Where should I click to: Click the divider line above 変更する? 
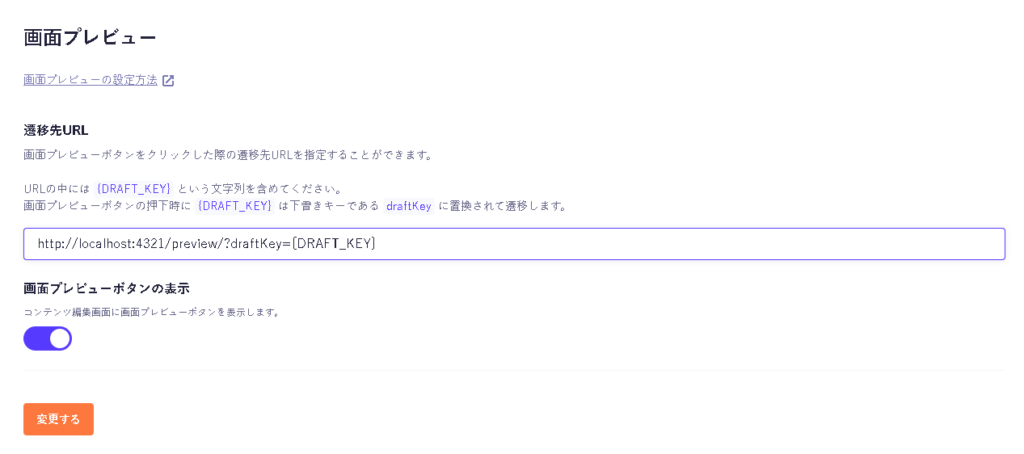[514, 370]
